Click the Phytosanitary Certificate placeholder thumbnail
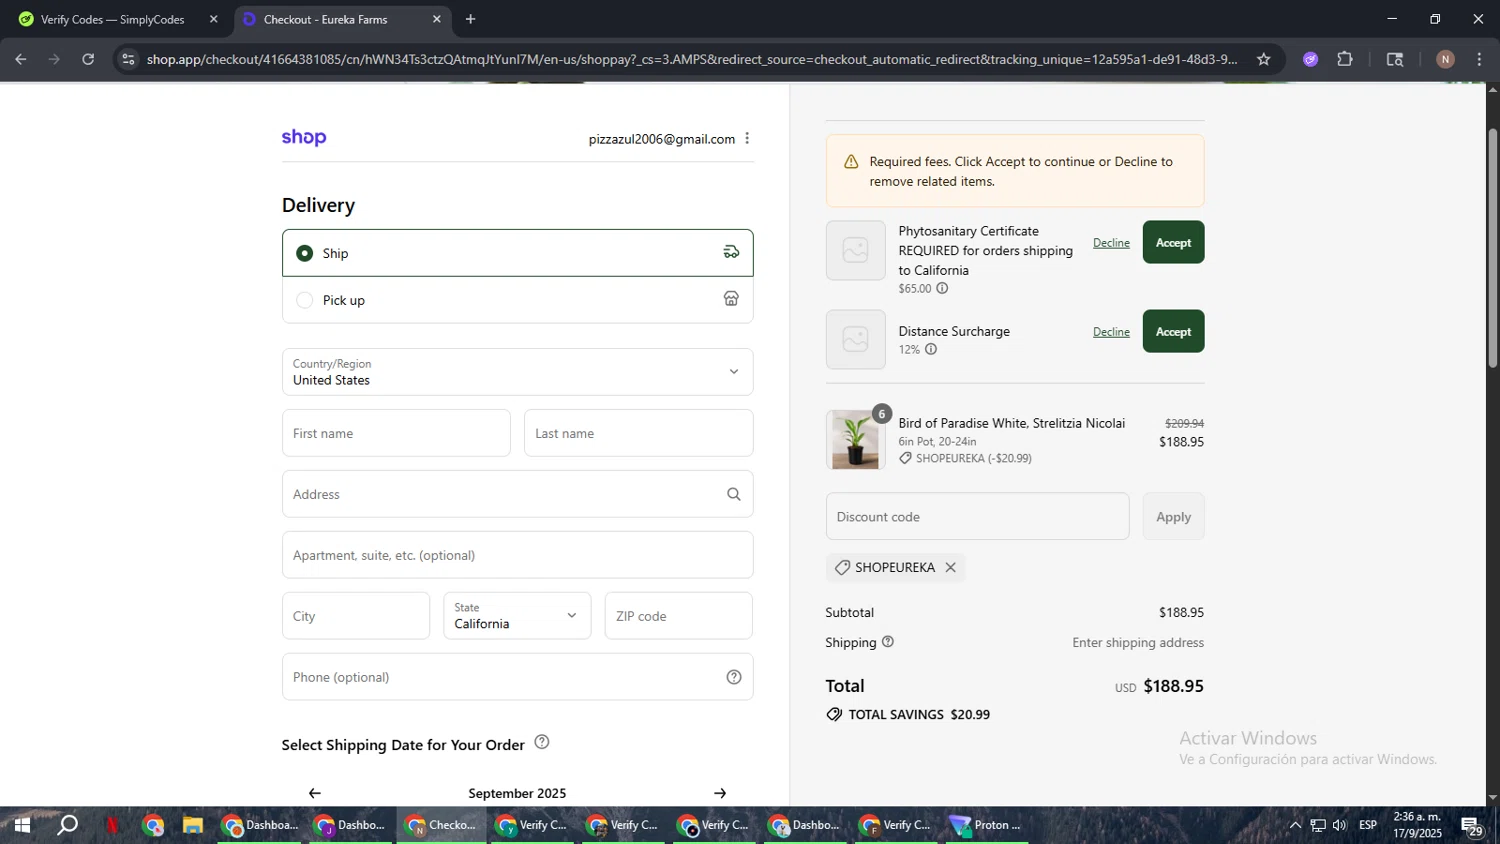The width and height of the screenshot is (1500, 844). tap(856, 250)
